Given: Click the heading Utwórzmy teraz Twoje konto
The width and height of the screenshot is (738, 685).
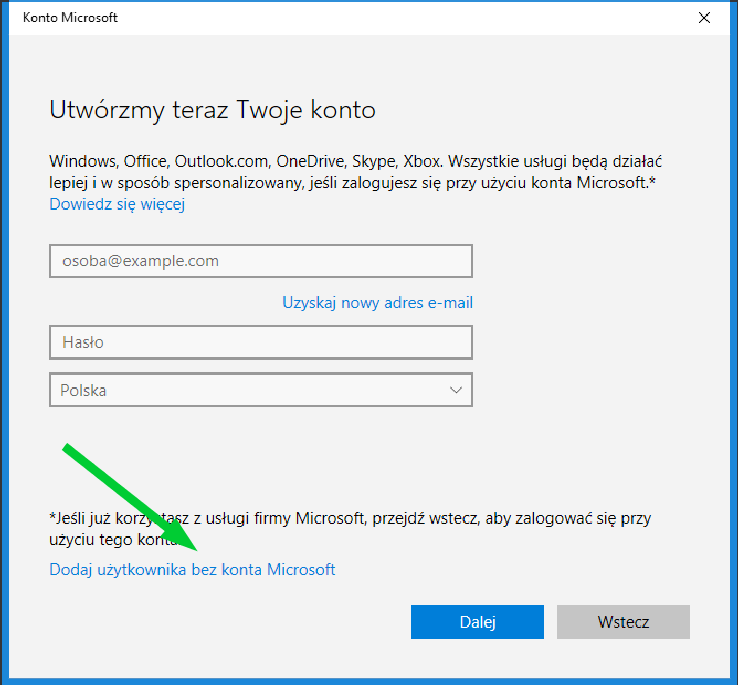Looking at the screenshot, I should coord(212,110).
